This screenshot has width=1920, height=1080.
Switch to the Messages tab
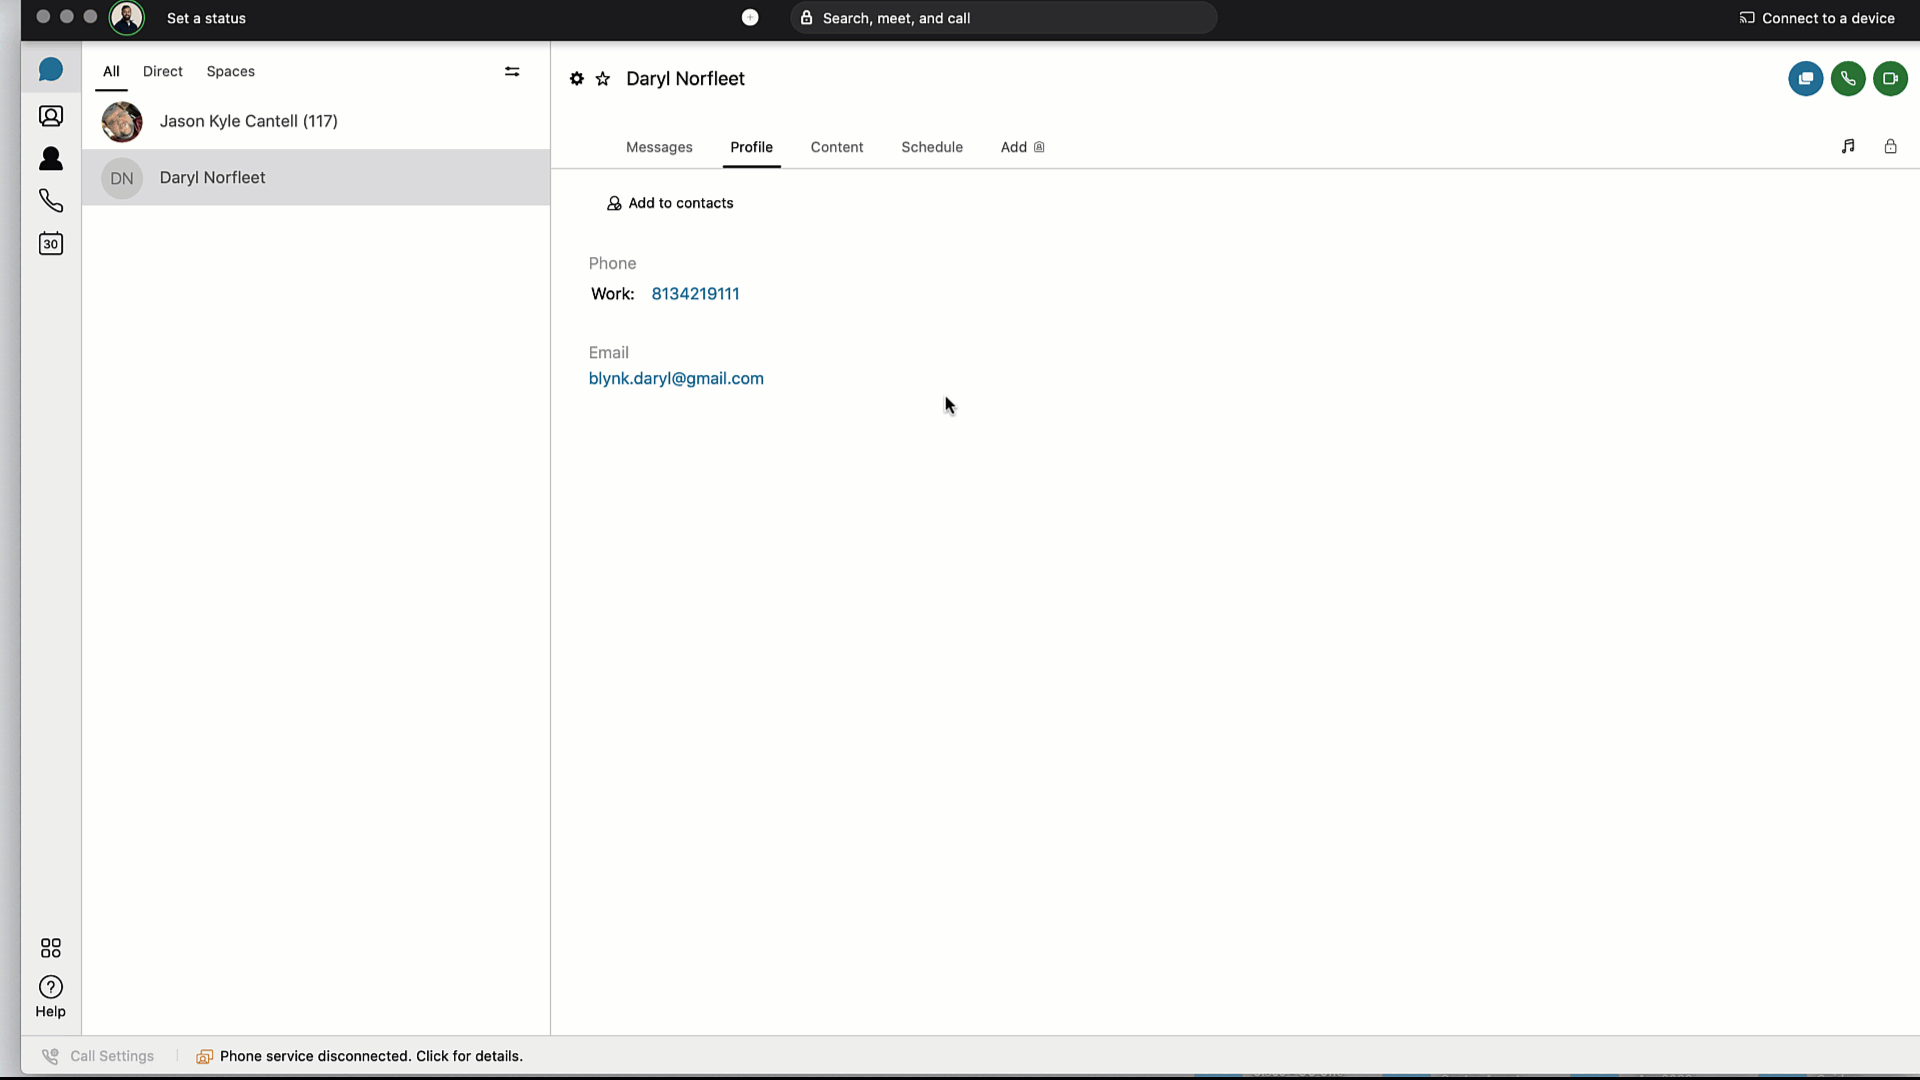[659, 147]
